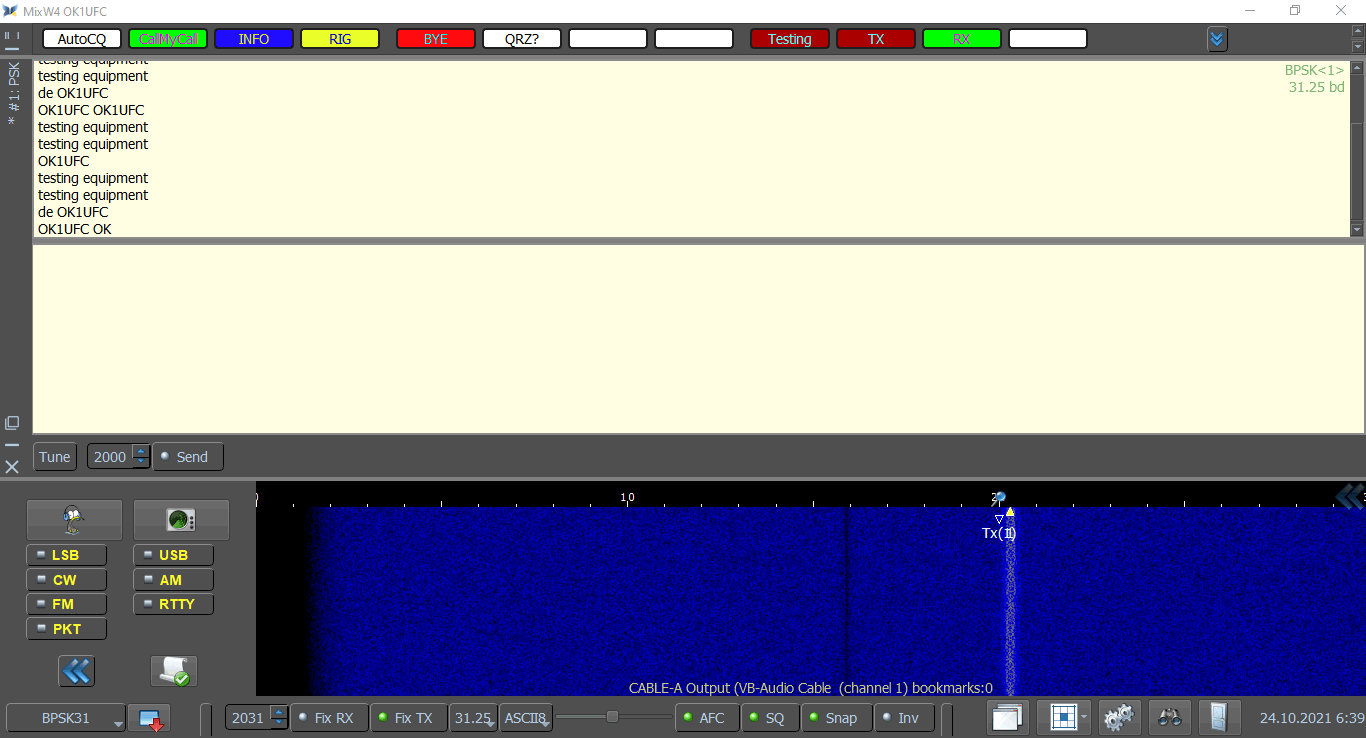Click the green radar receiver icon
This screenshot has height=738, width=1366.
(181, 519)
